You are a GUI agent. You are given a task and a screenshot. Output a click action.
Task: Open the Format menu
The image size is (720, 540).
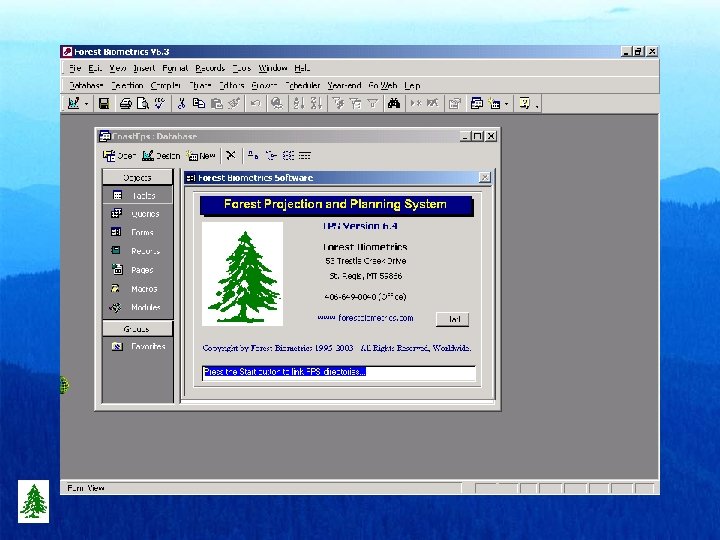tap(175, 68)
